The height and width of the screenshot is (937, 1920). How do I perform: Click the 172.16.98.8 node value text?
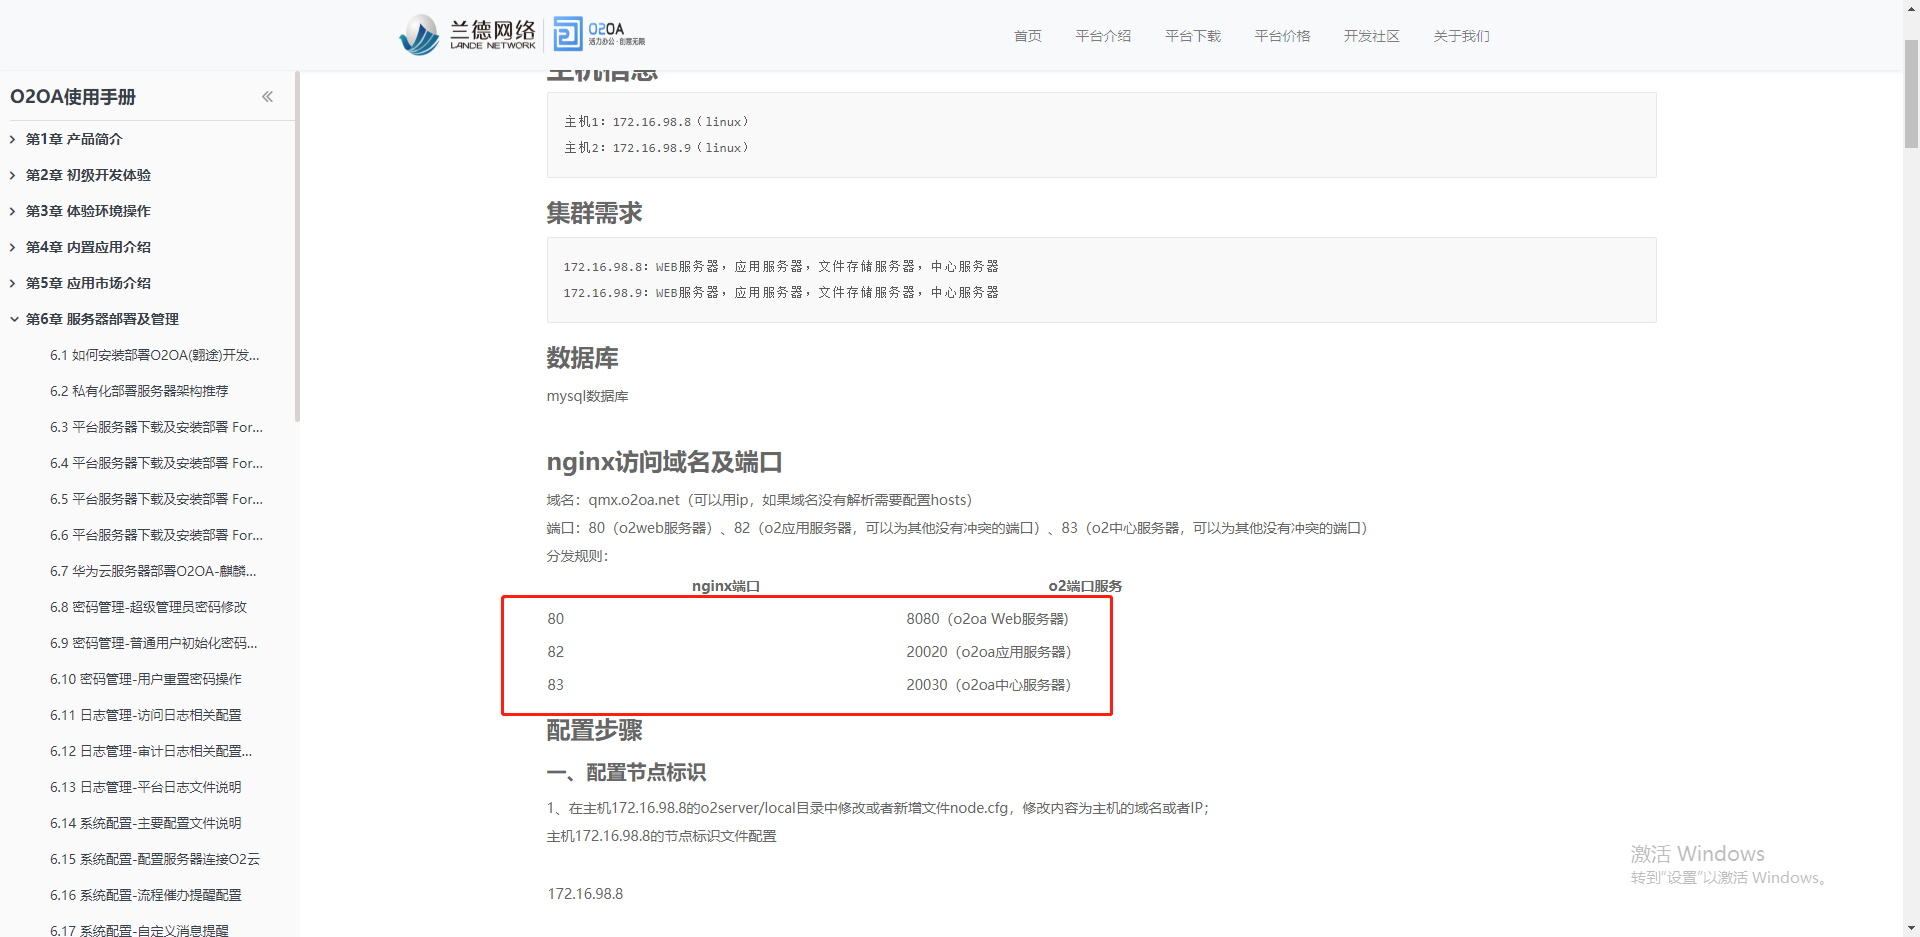[x=585, y=894]
